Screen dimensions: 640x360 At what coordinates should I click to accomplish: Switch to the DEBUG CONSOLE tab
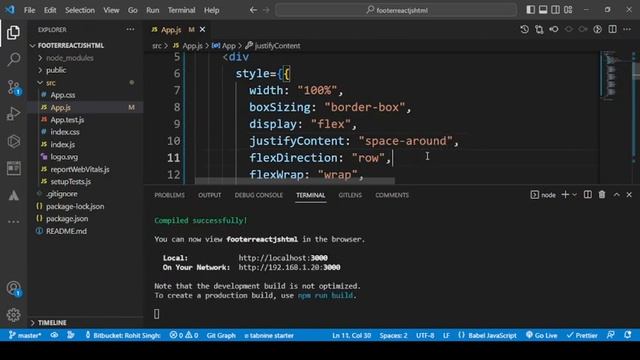point(258,195)
